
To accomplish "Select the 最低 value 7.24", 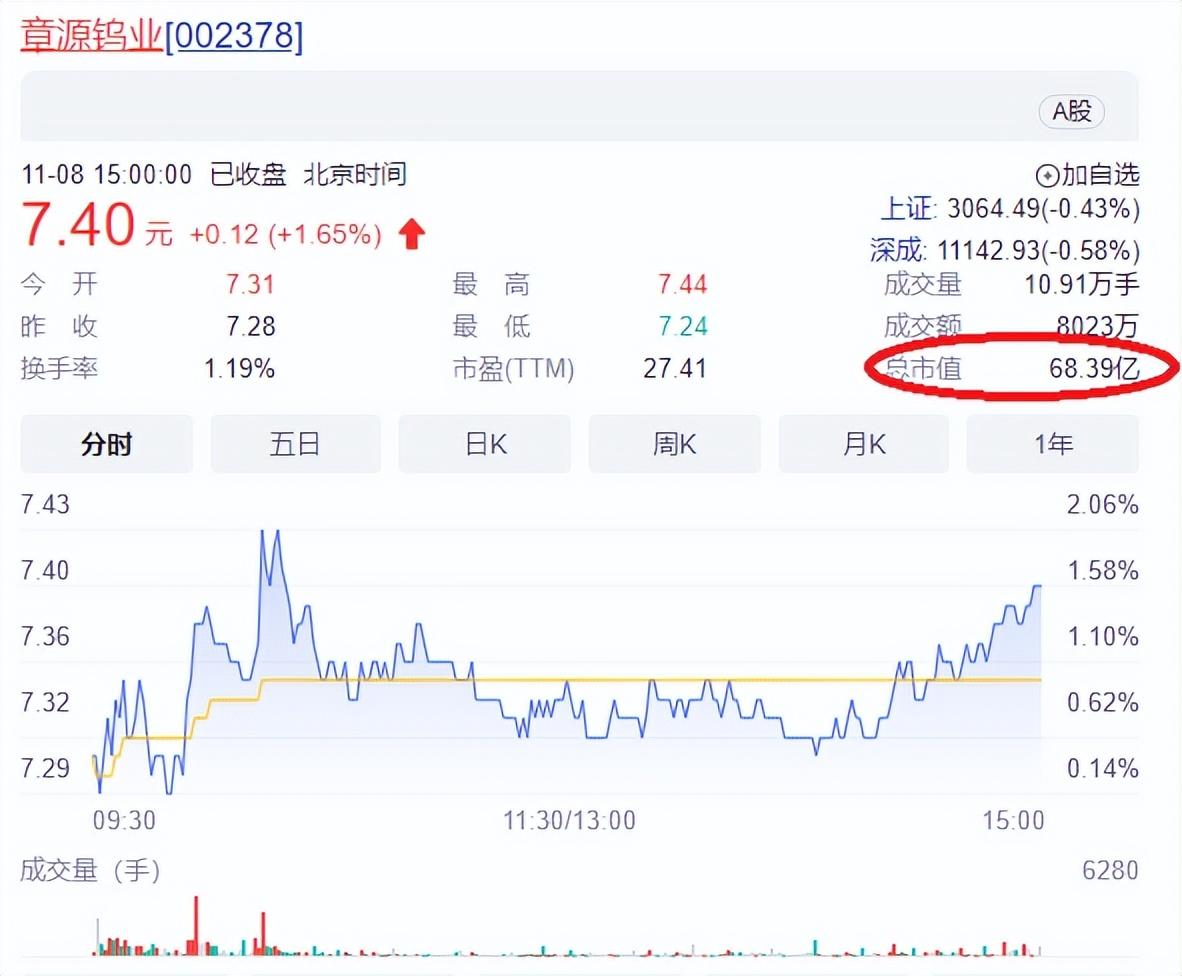I will [682, 326].
